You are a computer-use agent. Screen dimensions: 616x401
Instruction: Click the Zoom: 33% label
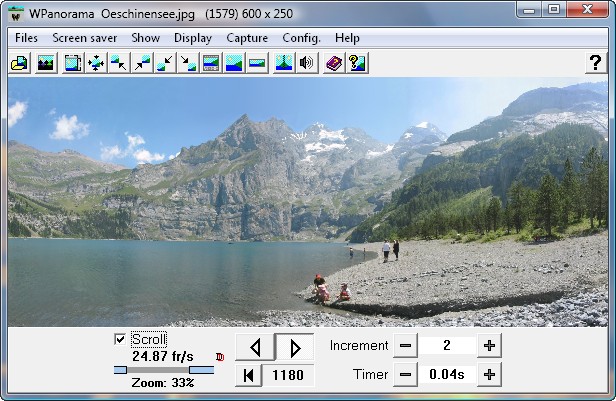tap(163, 383)
